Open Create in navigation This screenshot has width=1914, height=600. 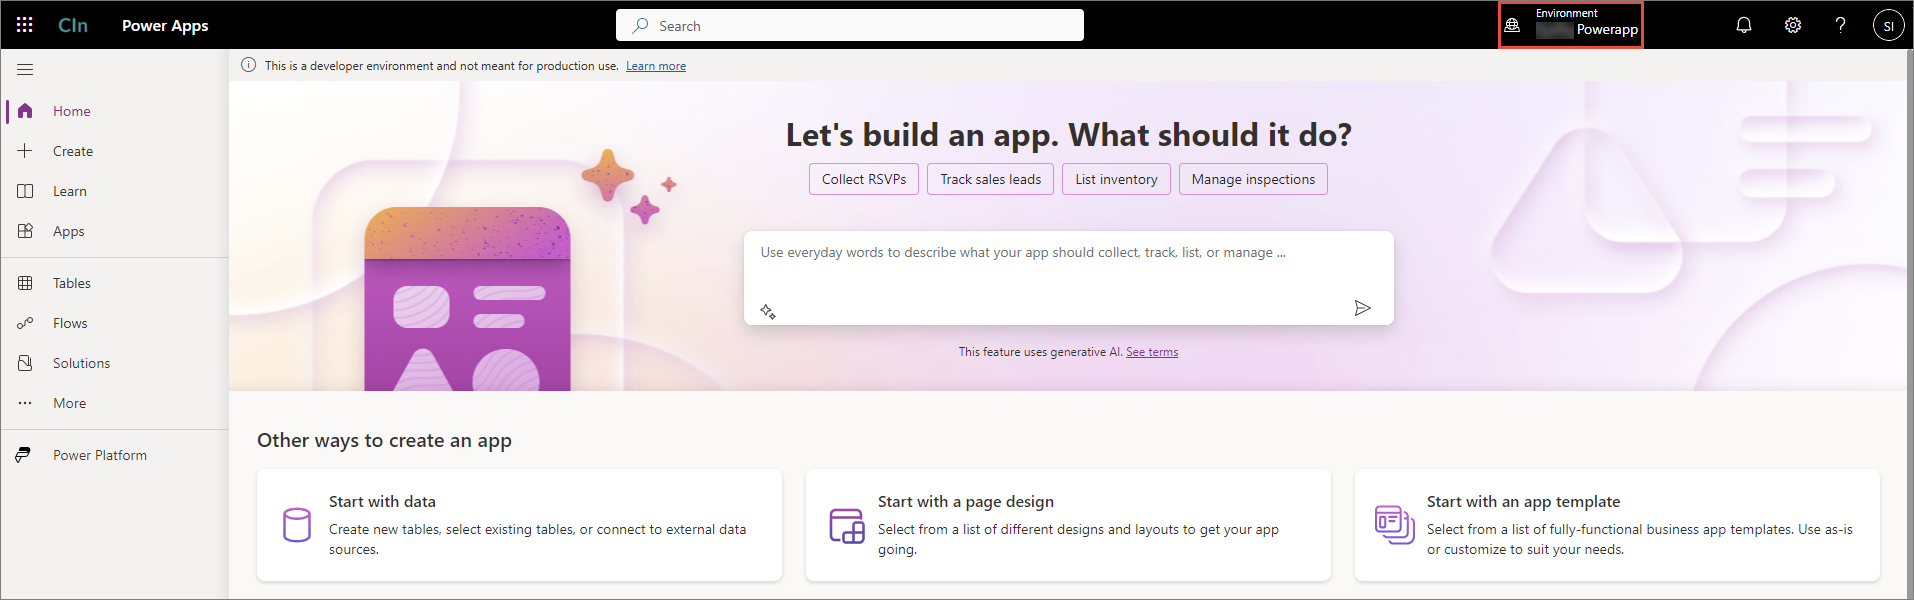[x=115, y=151]
